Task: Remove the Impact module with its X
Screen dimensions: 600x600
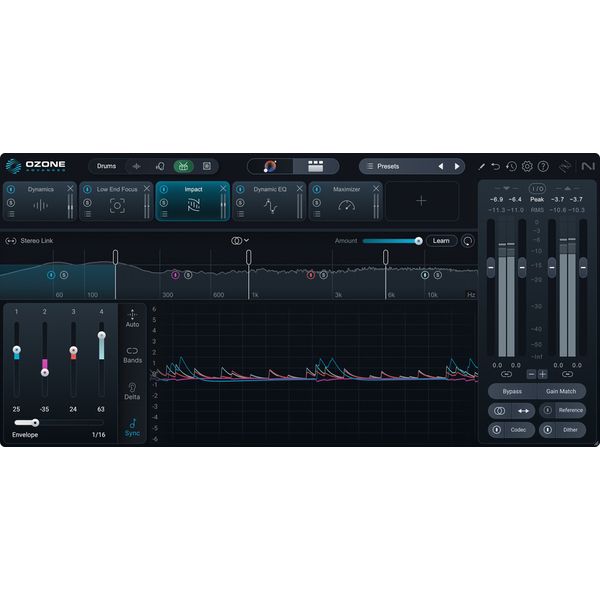Action: (223, 188)
